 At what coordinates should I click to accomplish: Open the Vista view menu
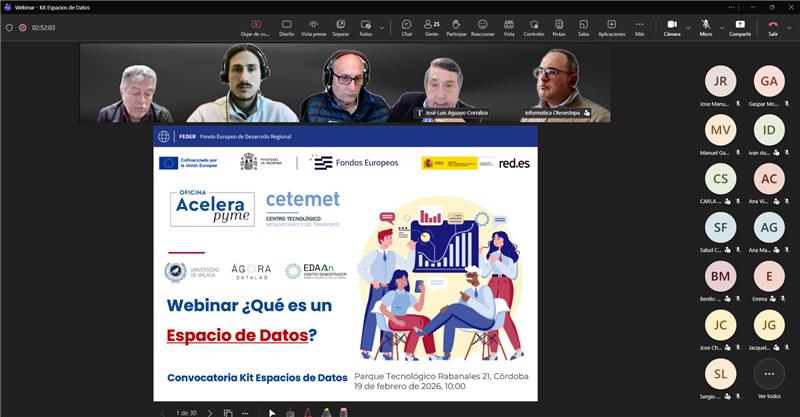tap(509, 27)
